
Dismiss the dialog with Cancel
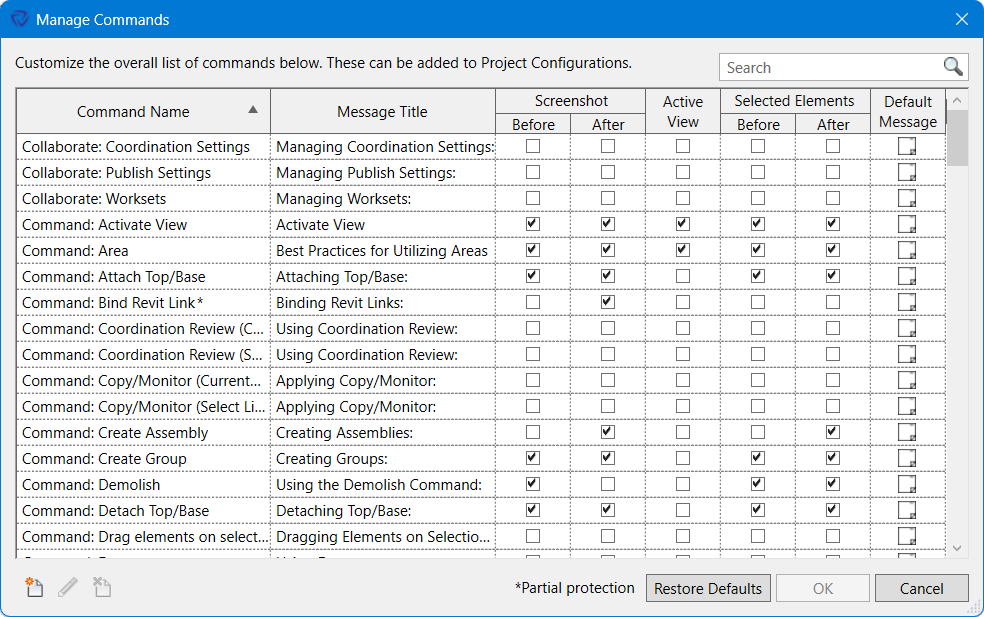click(921, 588)
